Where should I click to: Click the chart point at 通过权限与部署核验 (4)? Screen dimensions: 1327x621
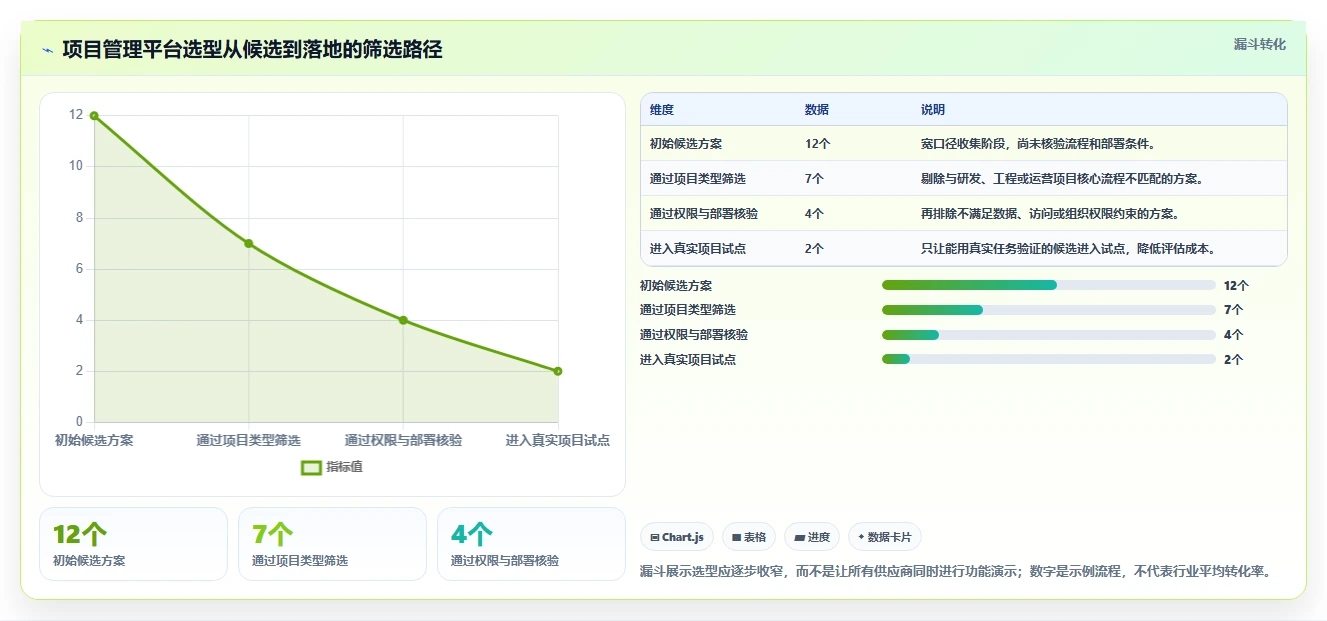point(403,320)
